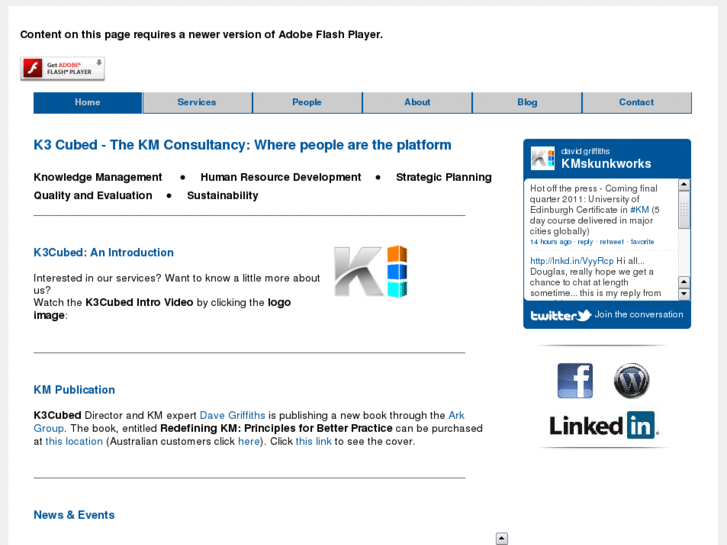
Task: Open the People navigation tab
Action: coord(307,103)
